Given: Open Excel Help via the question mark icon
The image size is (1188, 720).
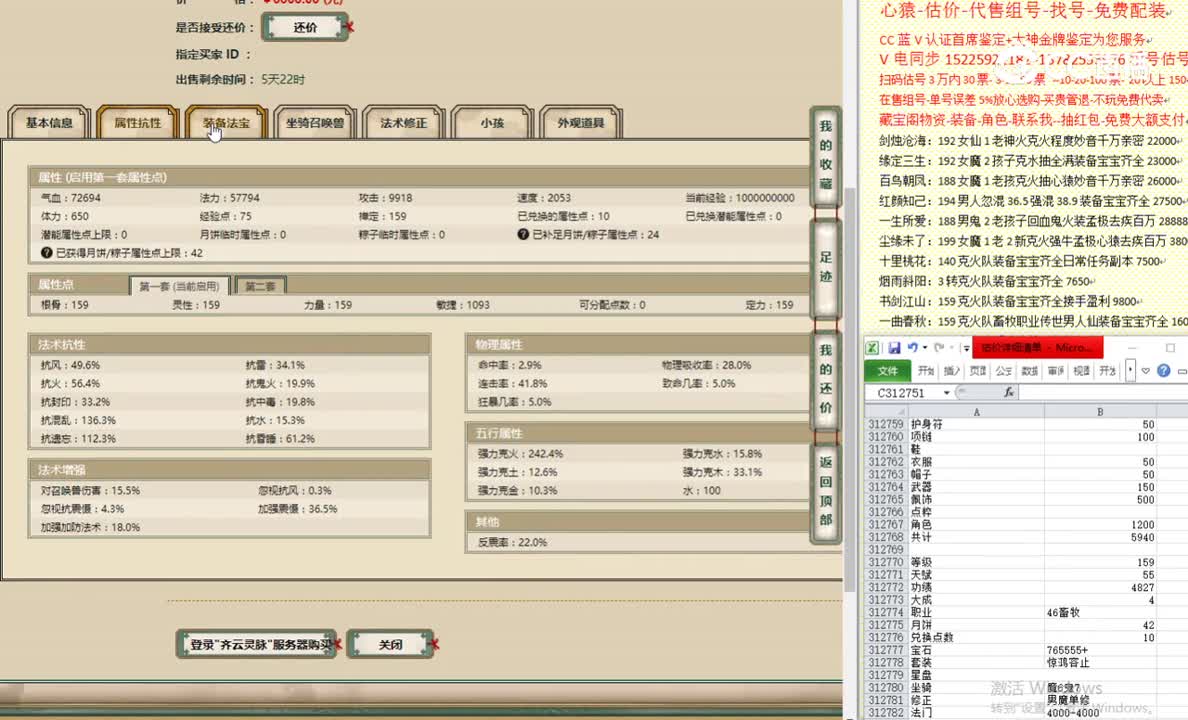Looking at the screenshot, I should (x=1162, y=371).
